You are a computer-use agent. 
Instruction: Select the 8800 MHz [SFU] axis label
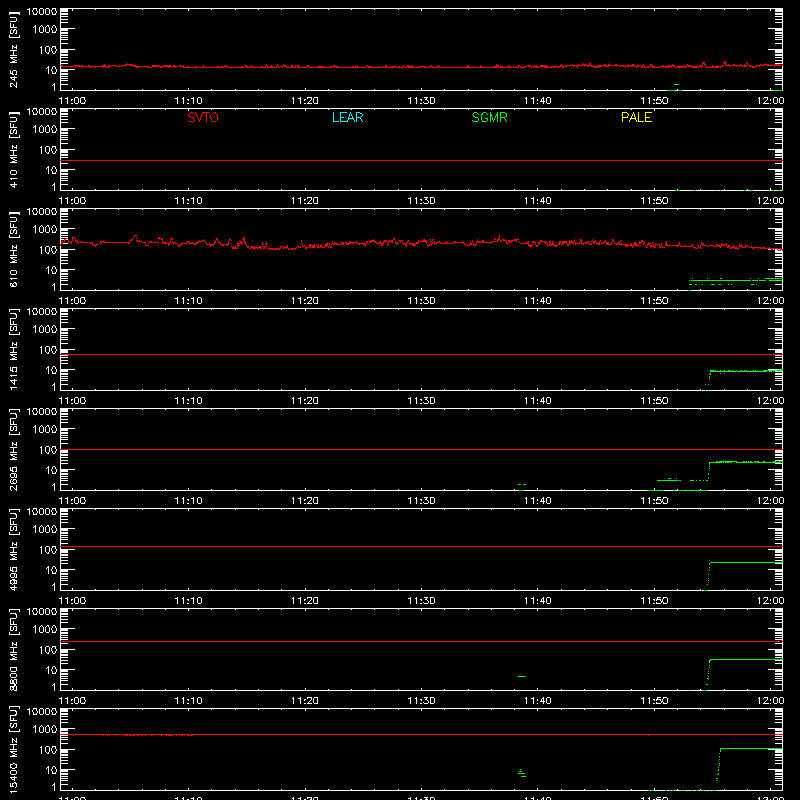click(14, 649)
